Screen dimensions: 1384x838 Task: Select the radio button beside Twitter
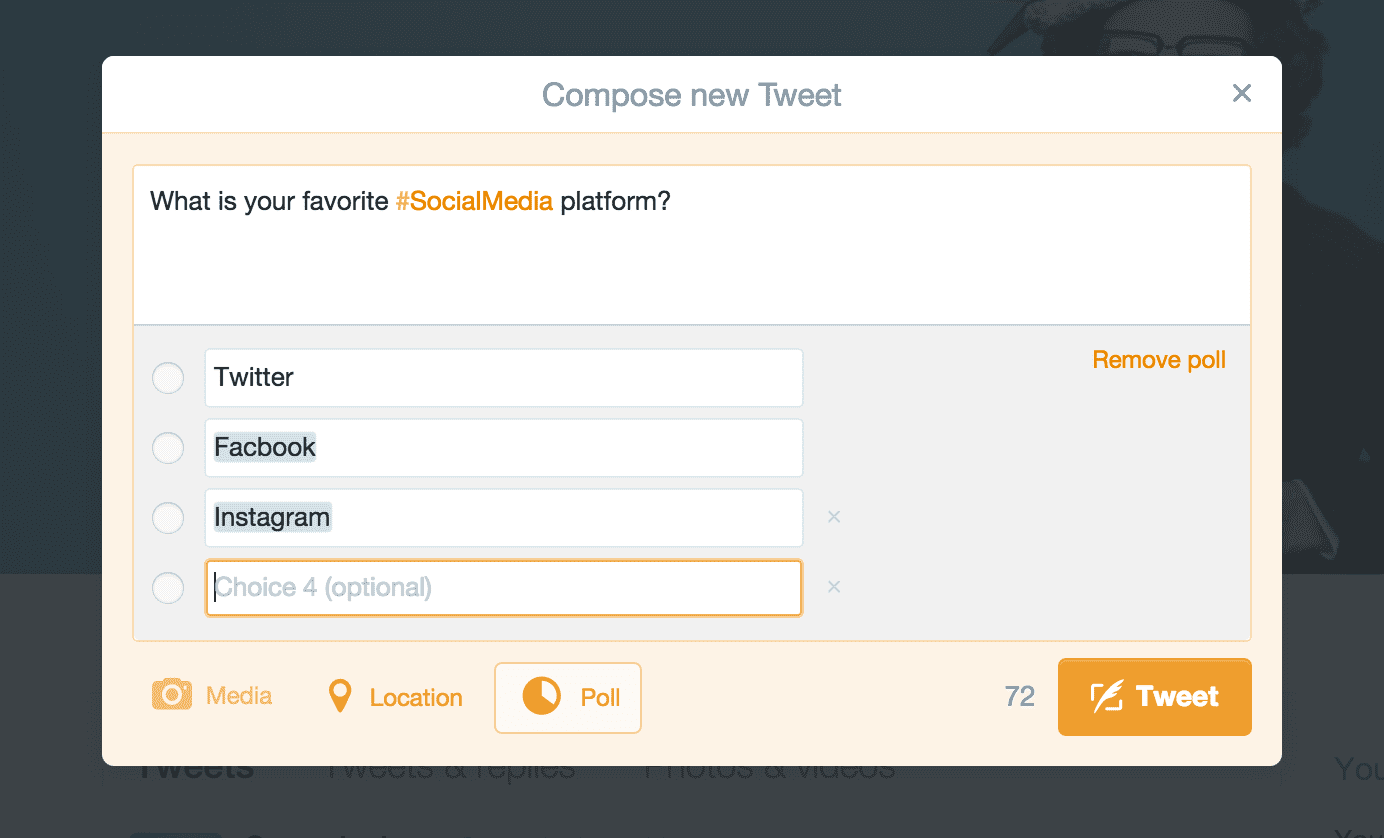(168, 378)
